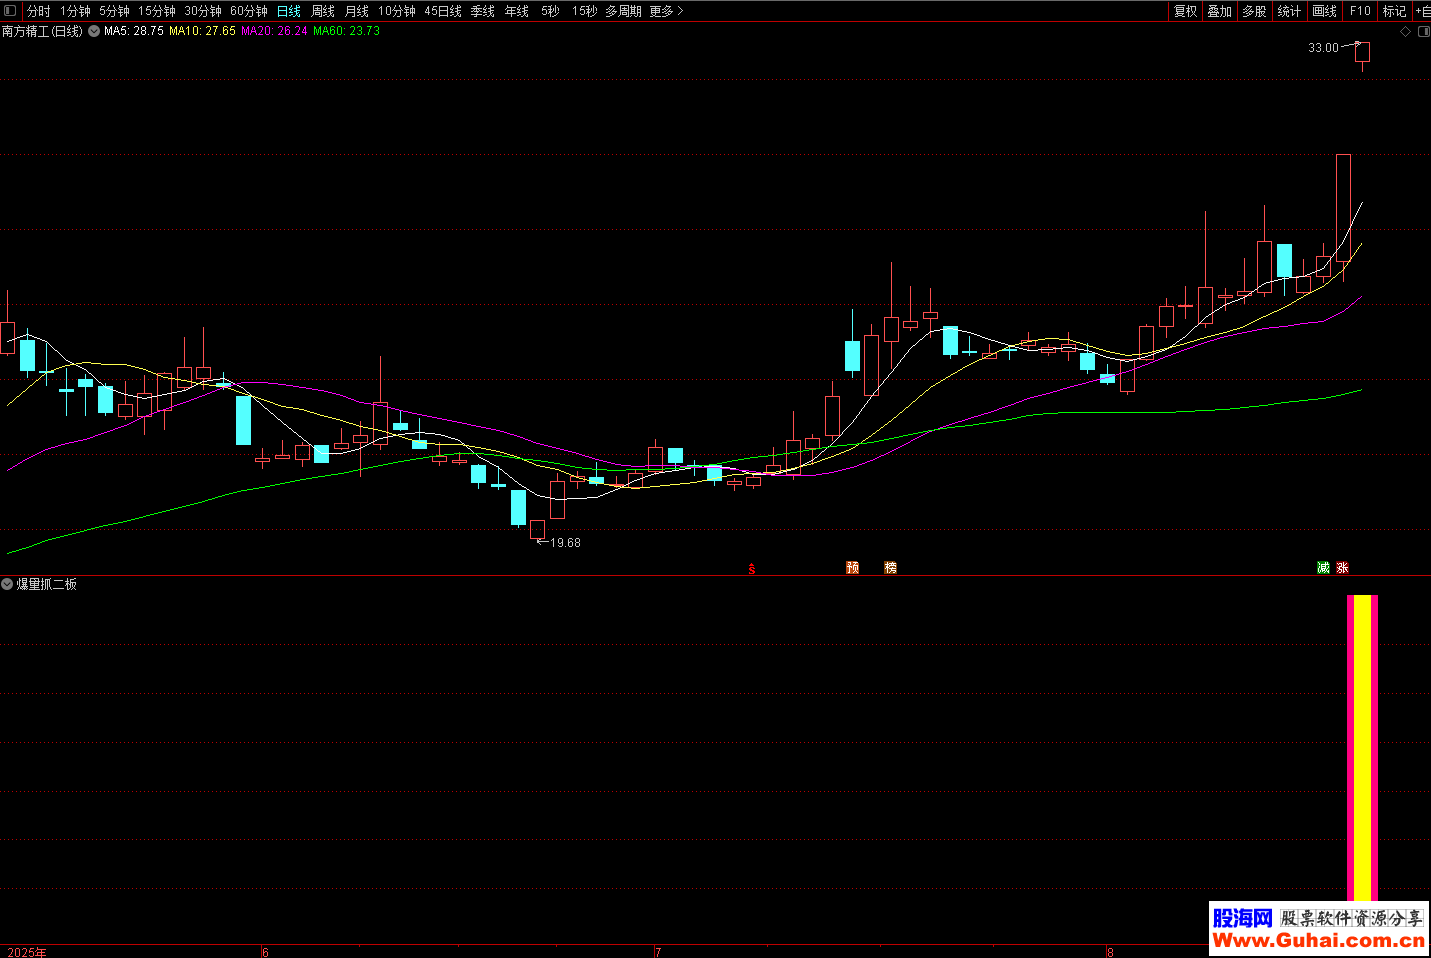The width and height of the screenshot is (1431, 958).
Task: Switch to 60分钟 period
Action: point(249,11)
